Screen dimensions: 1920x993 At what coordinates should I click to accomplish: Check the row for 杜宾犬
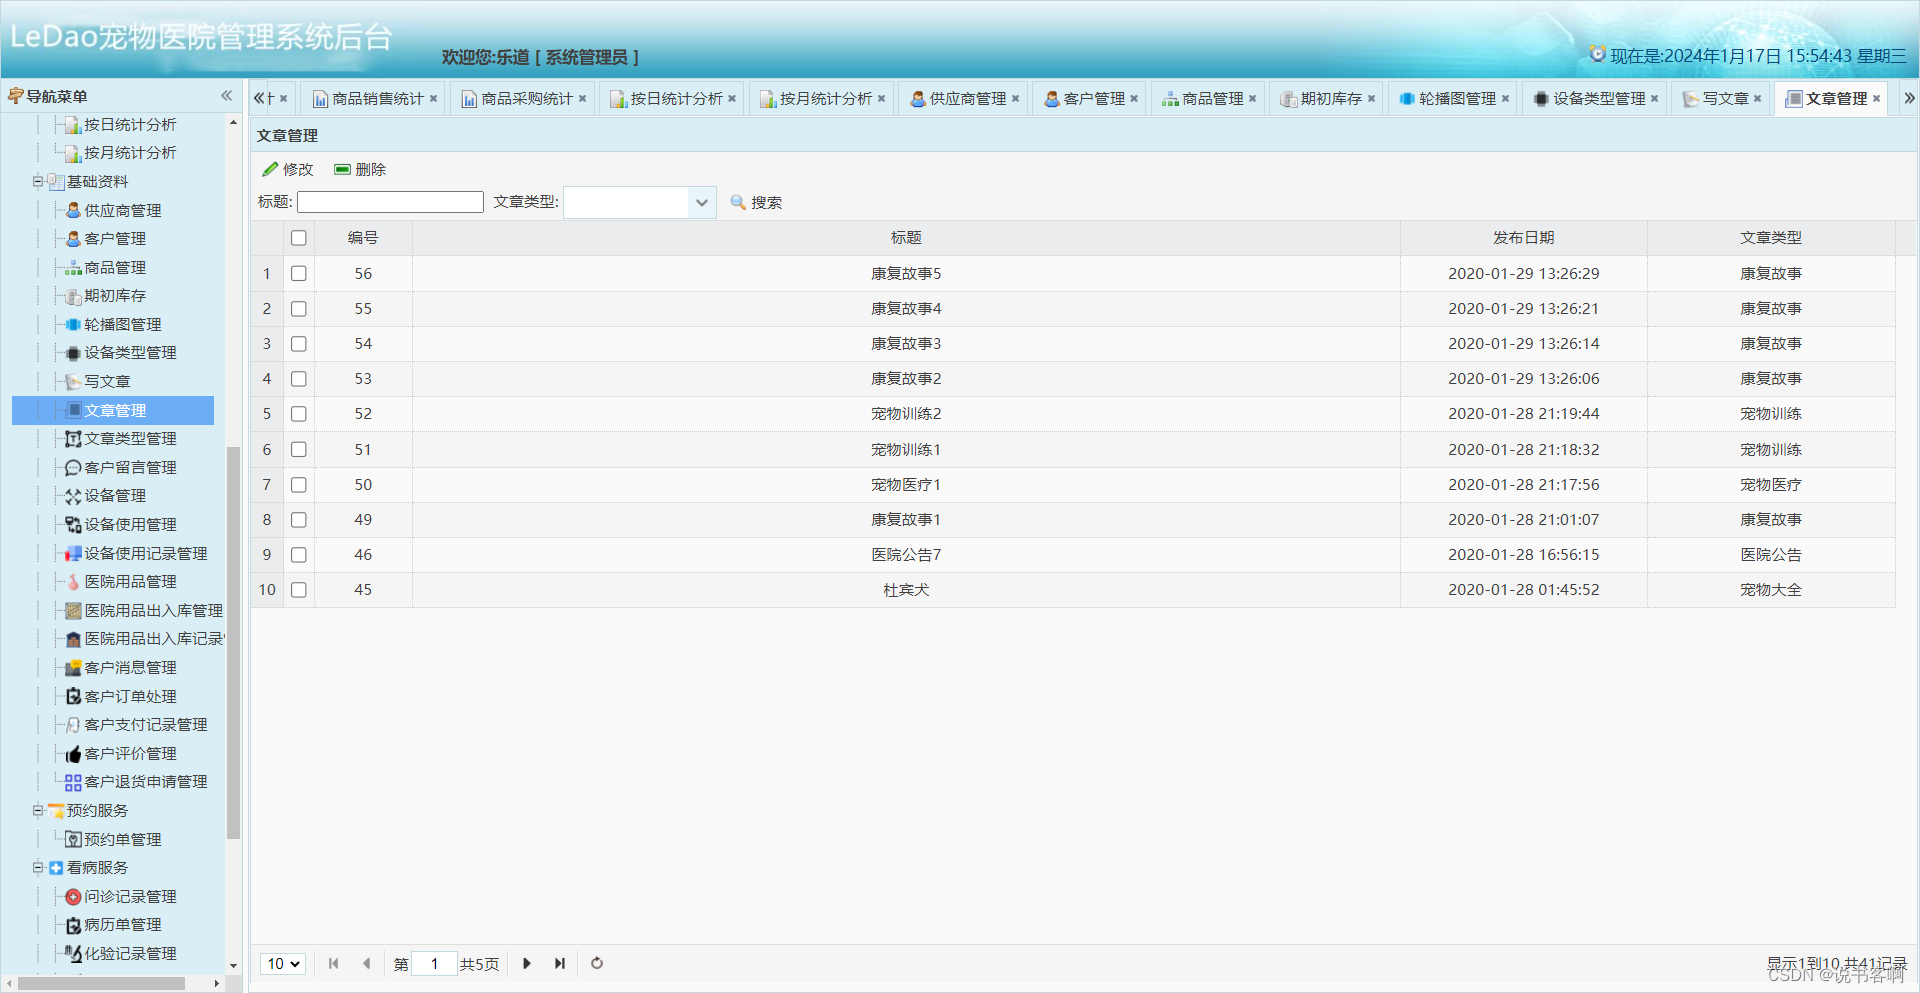tap(299, 590)
